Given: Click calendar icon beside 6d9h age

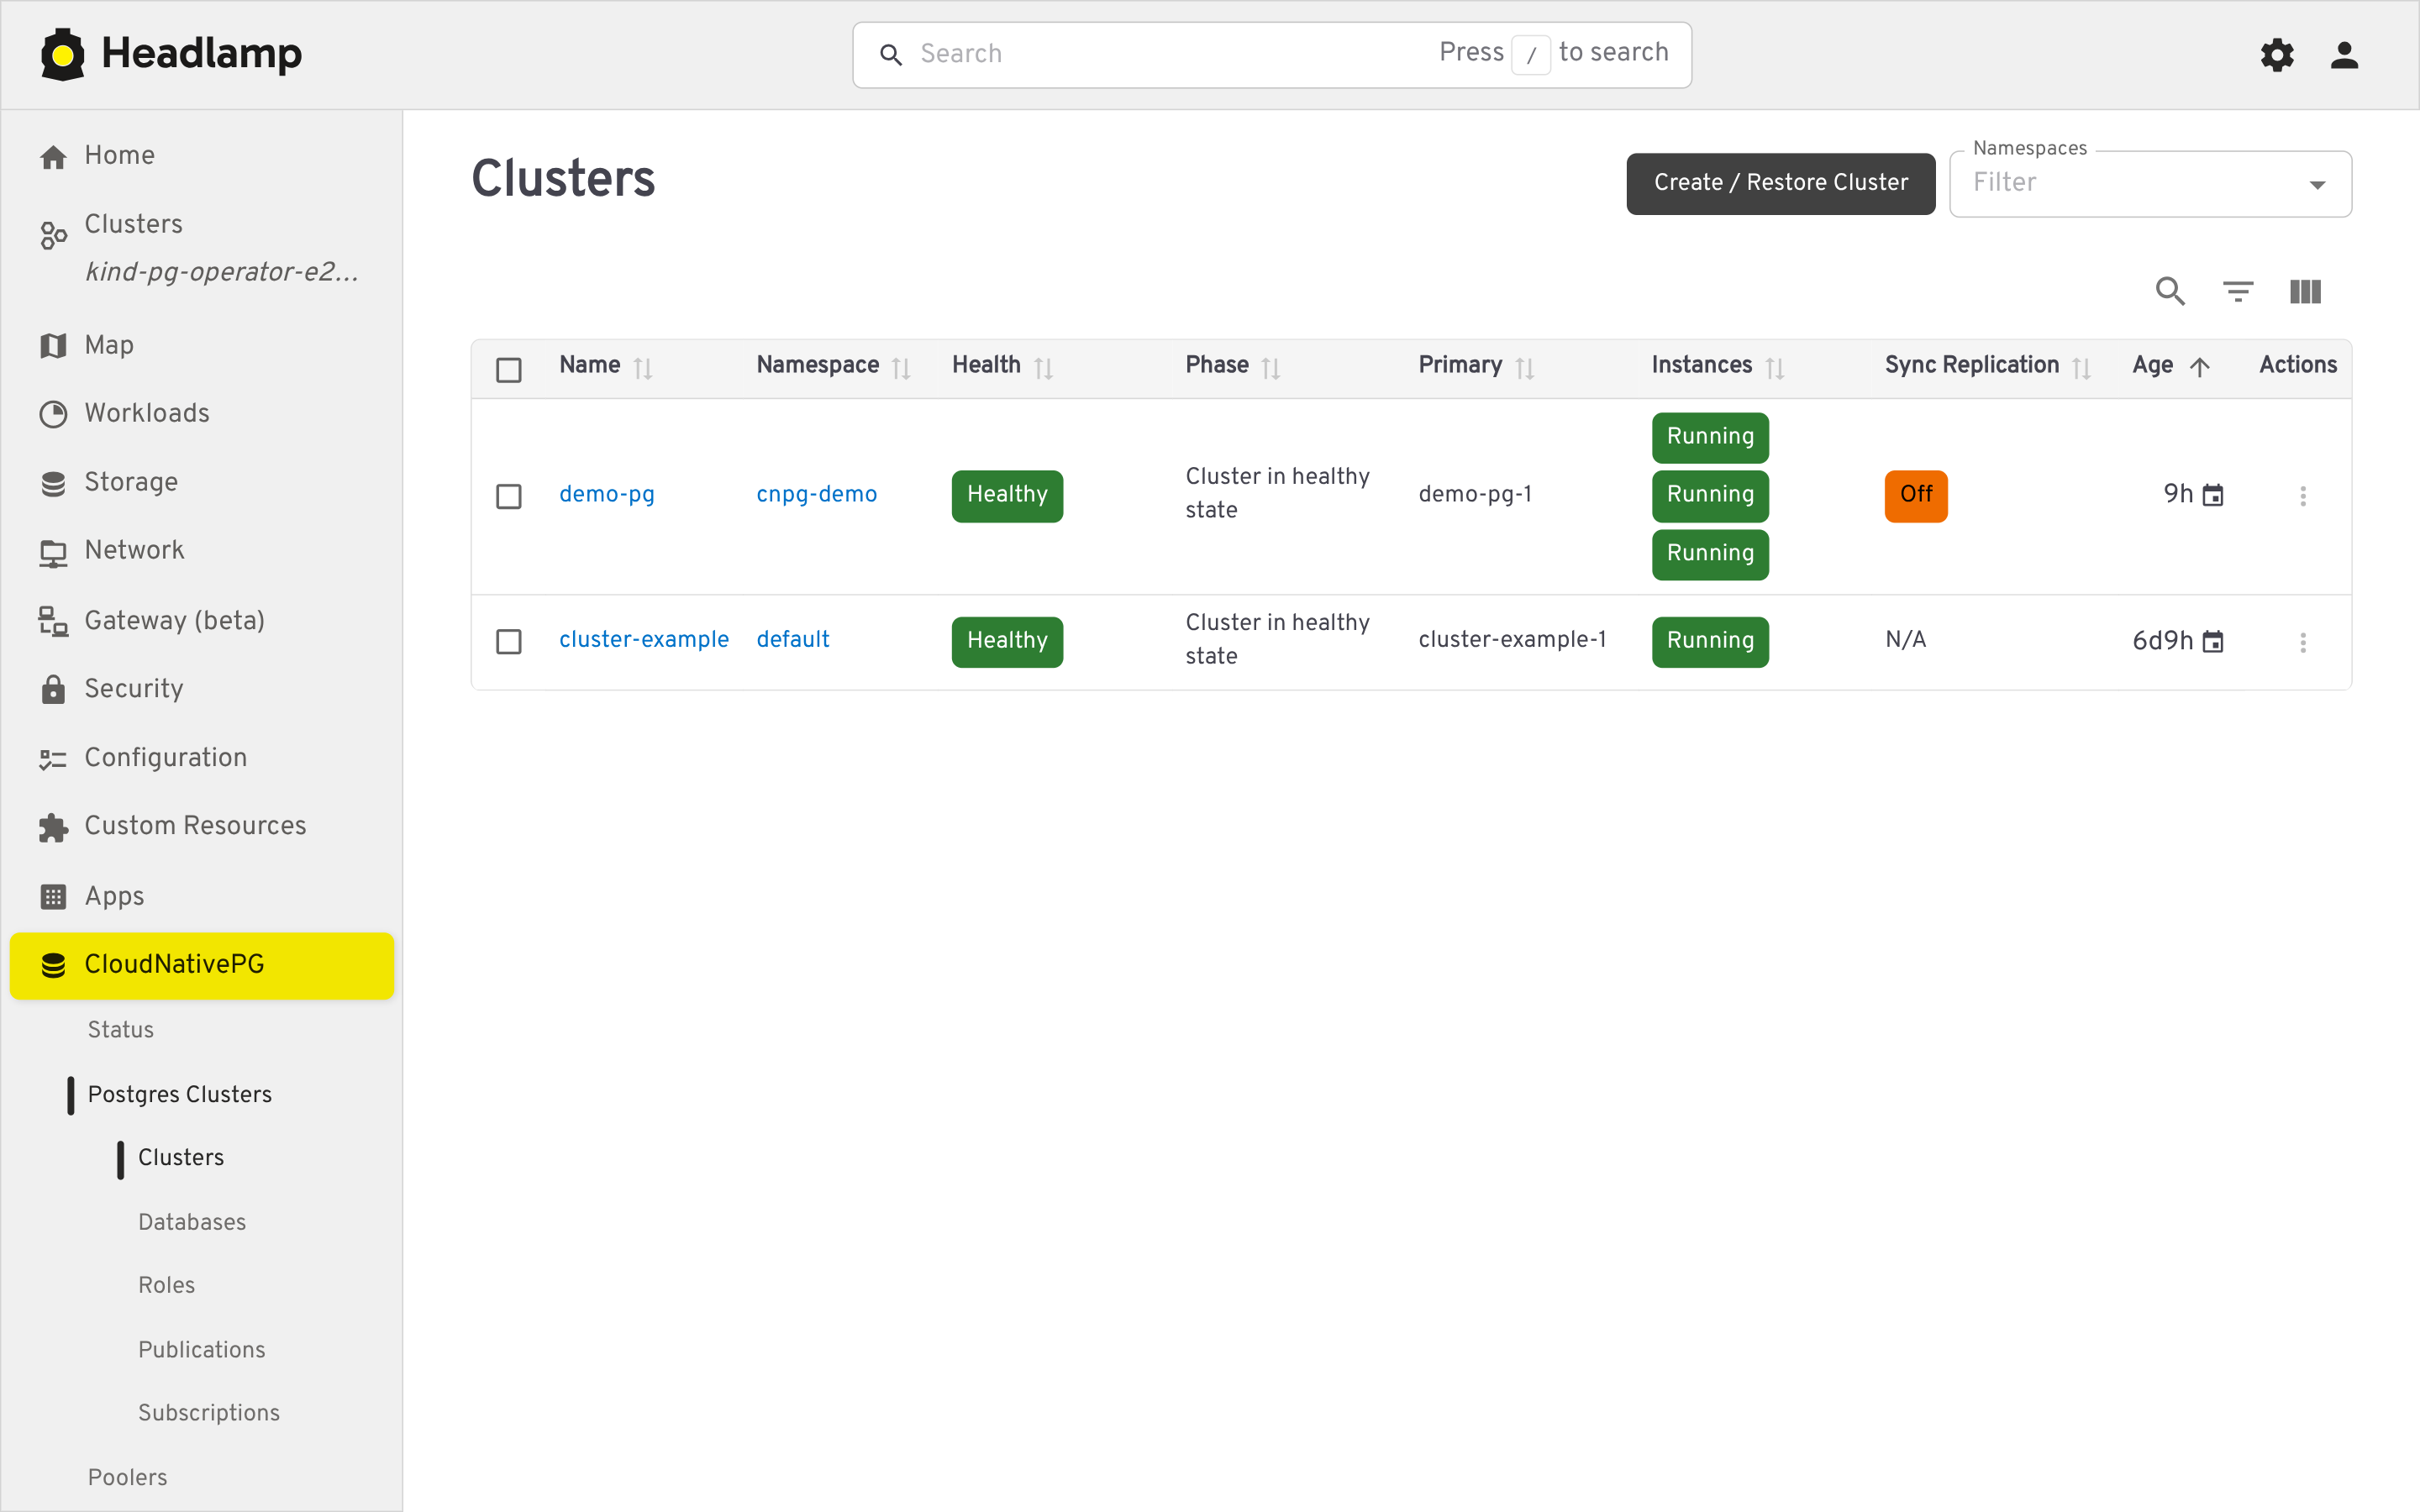Looking at the screenshot, I should 2213,642.
